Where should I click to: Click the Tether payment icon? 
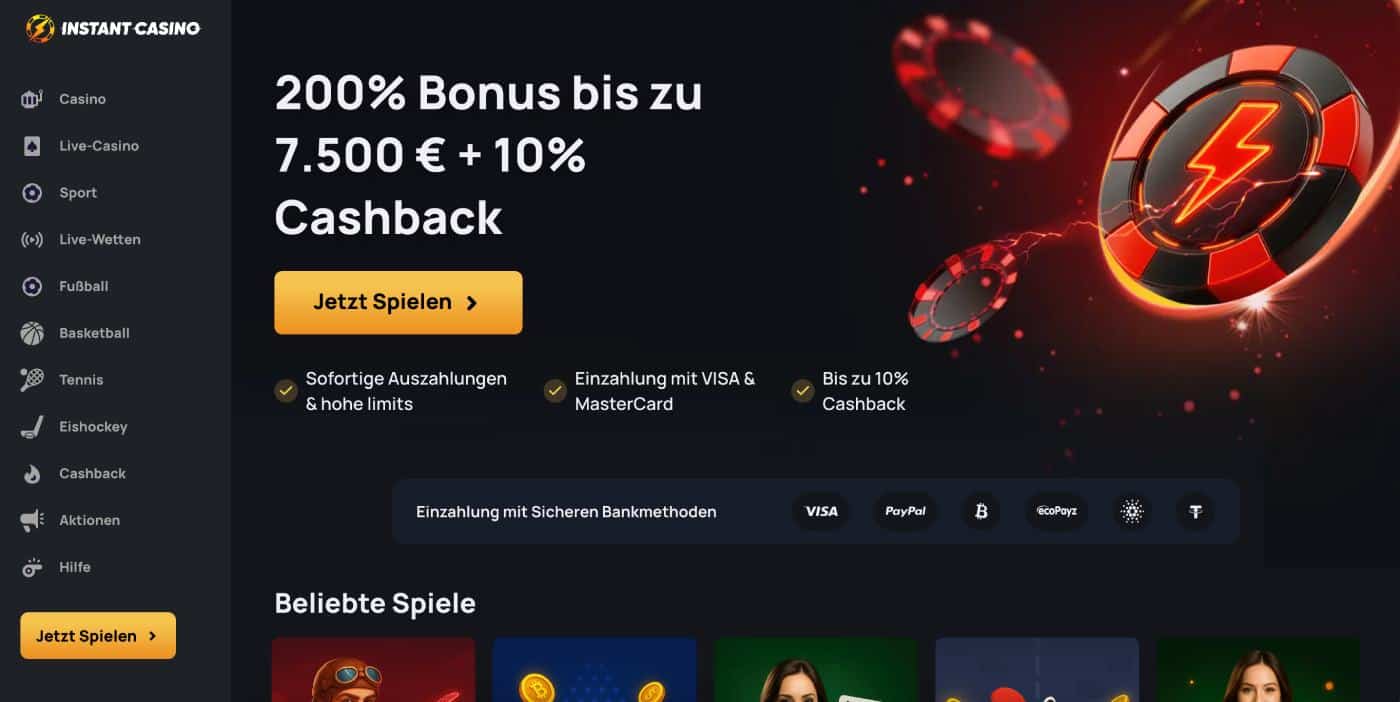click(1195, 511)
